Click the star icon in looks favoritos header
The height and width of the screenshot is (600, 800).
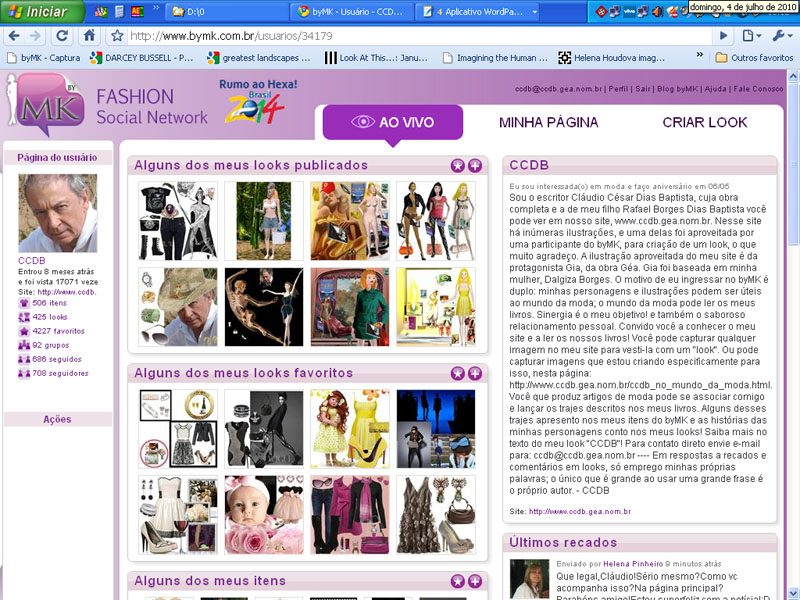click(458, 373)
